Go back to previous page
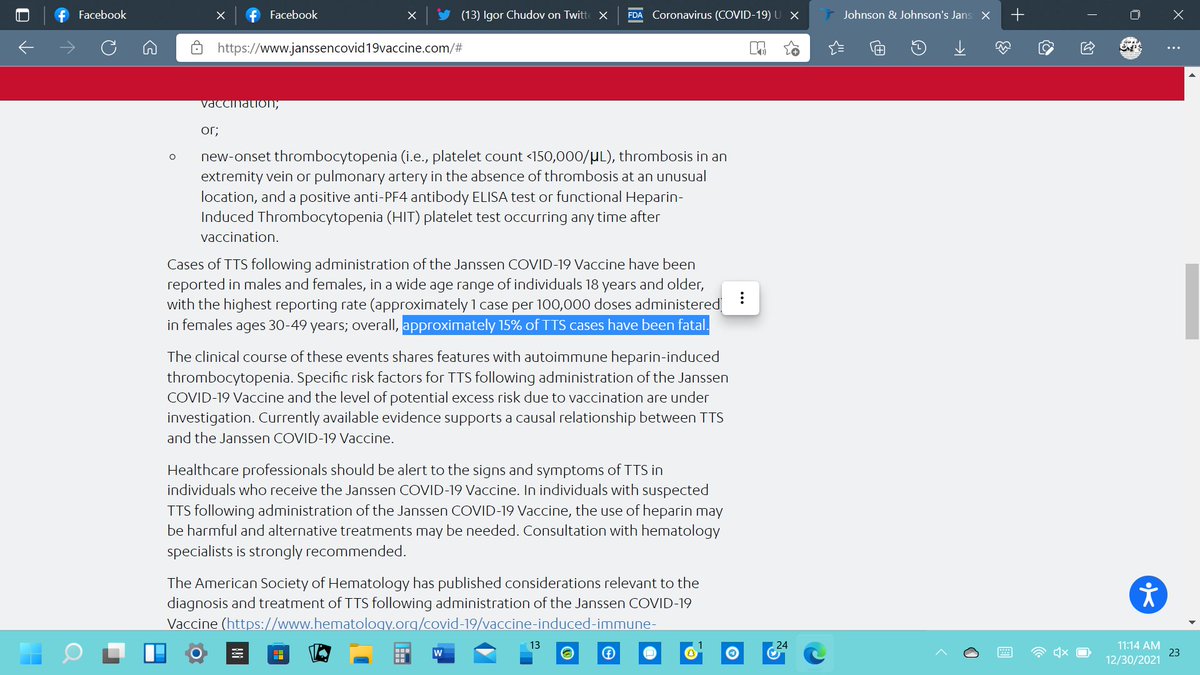The width and height of the screenshot is (1200, 675). [27, 48]
